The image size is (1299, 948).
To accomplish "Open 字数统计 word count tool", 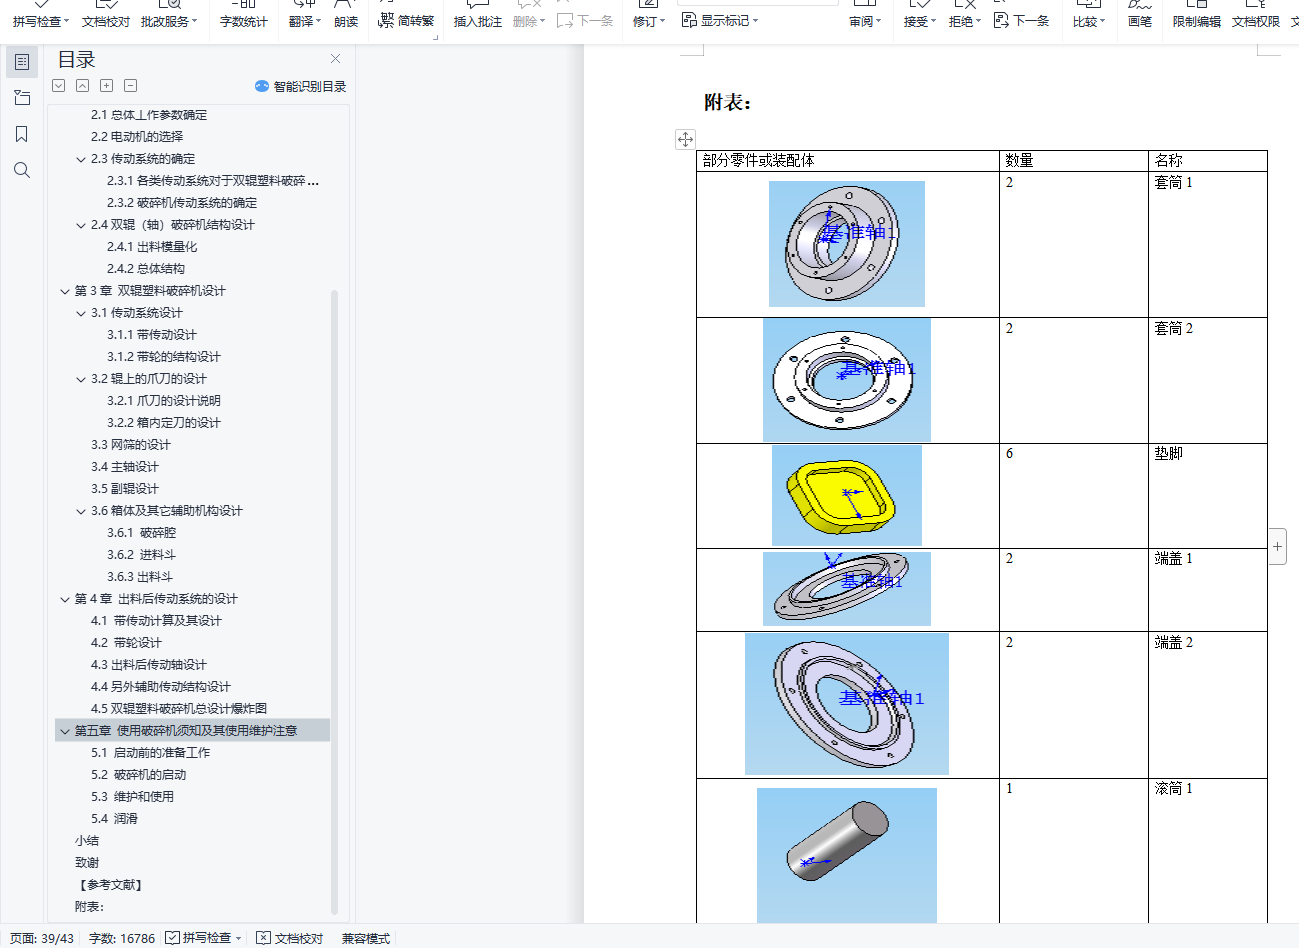I will (x=244, y=21).
